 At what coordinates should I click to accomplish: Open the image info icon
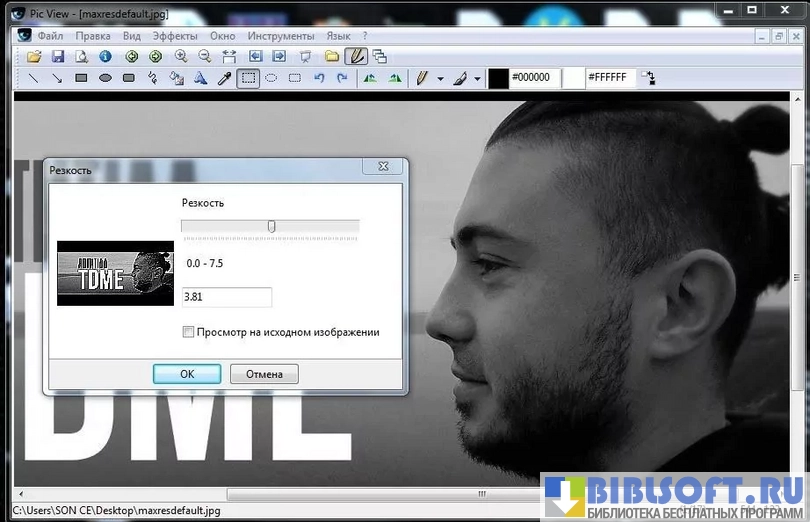[105, 56]
